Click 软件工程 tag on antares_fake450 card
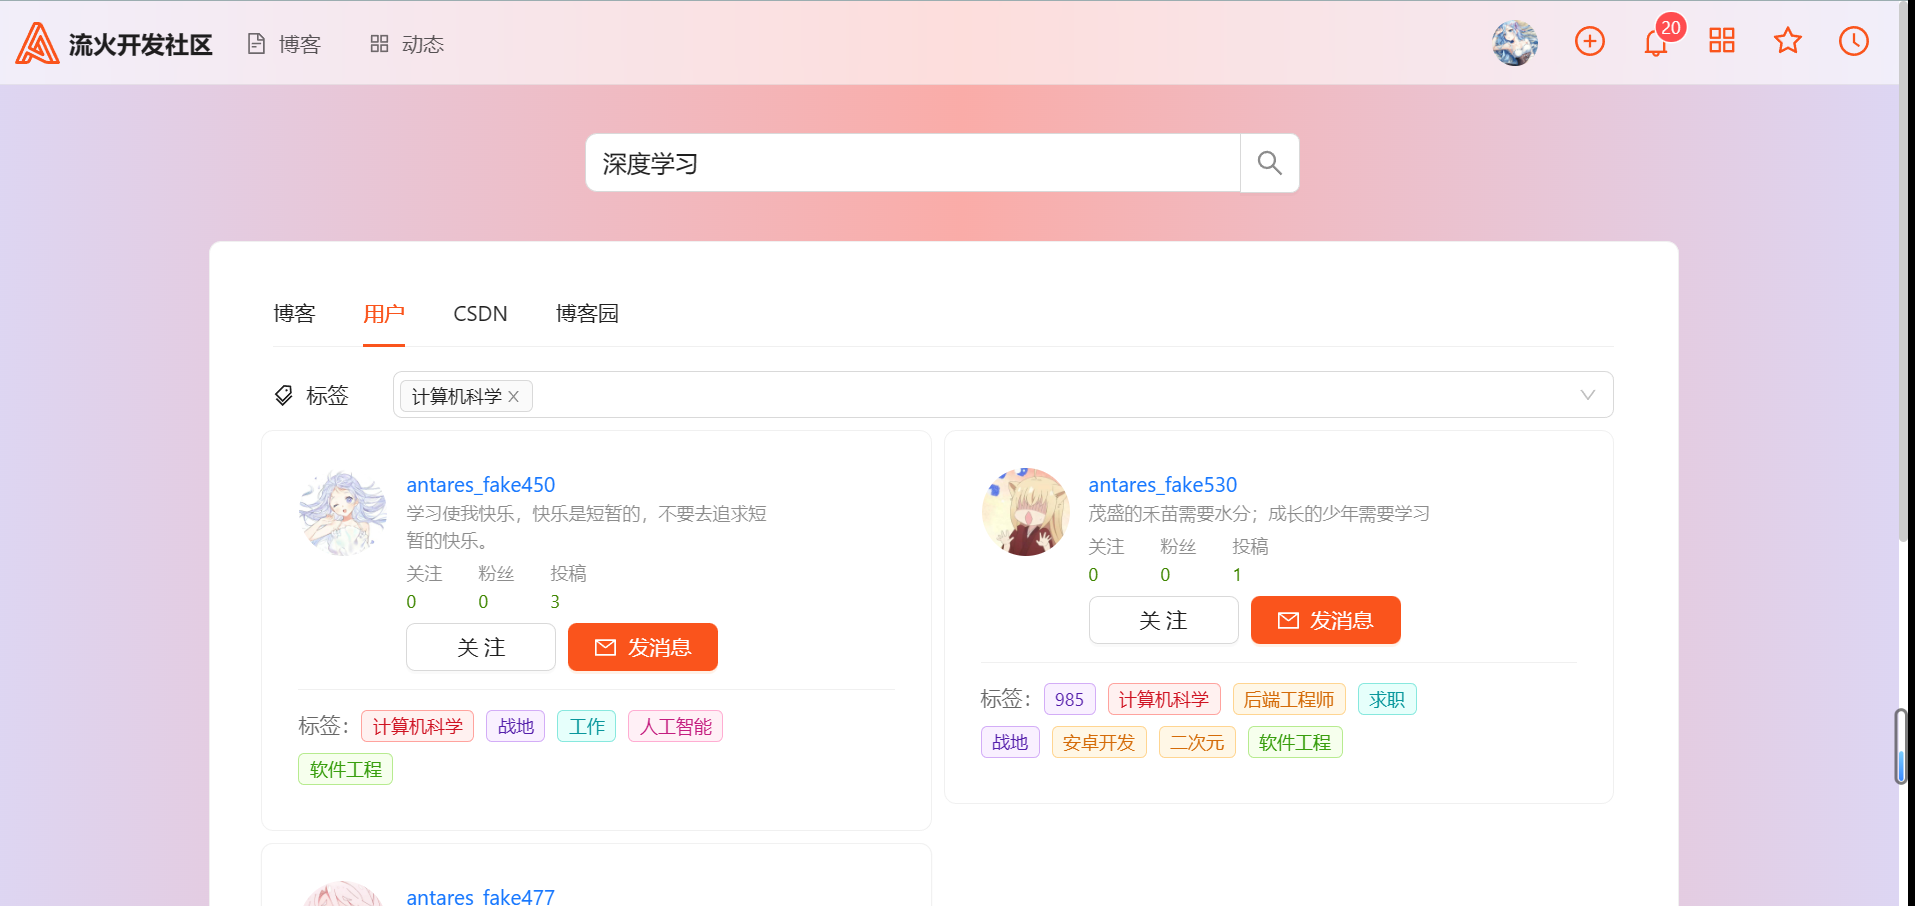The image size is (1915, 906). click(345, 769)
